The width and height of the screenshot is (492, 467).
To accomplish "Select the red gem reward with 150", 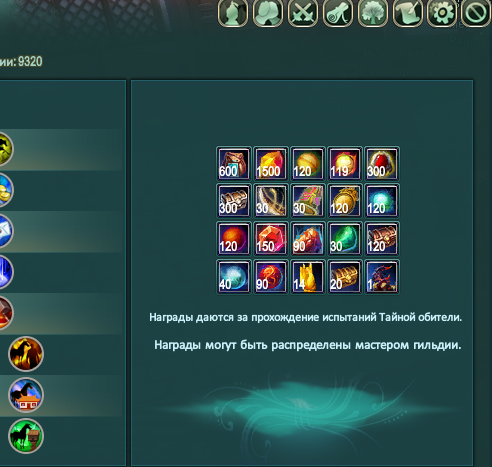I will (271, 239).
